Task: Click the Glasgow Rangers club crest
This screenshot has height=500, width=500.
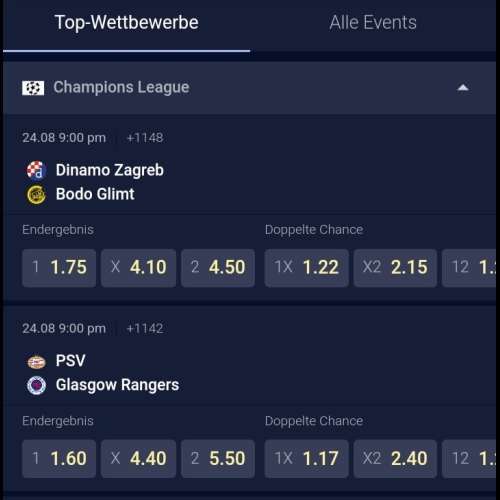Action: tap(36, 385)
